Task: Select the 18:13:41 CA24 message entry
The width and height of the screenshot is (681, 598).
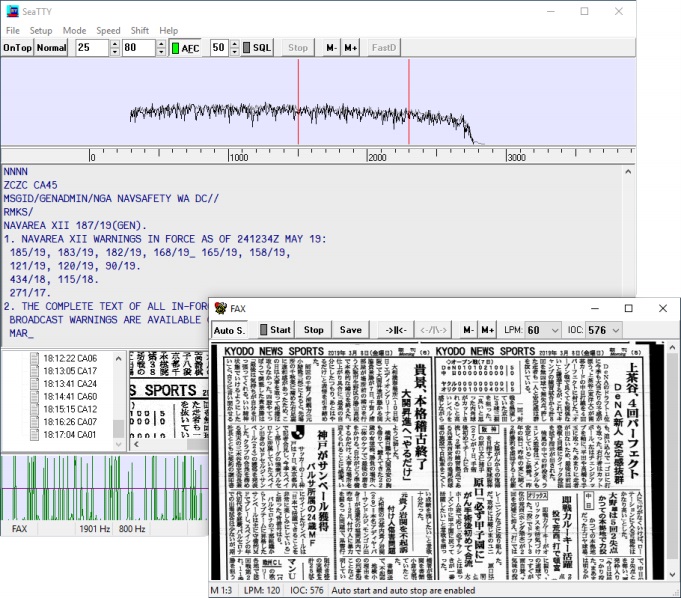Action: [70, 384]
